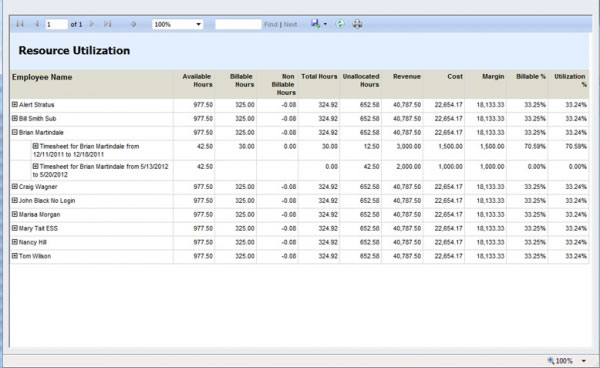
Task: Click Nancy Hill's 977.50 available hours
Action: [x=203, y=242]
